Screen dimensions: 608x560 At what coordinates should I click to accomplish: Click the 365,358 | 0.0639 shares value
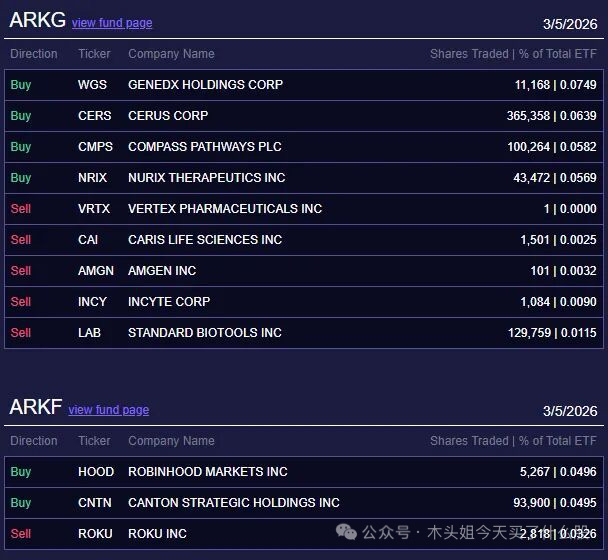coord(552,116)
